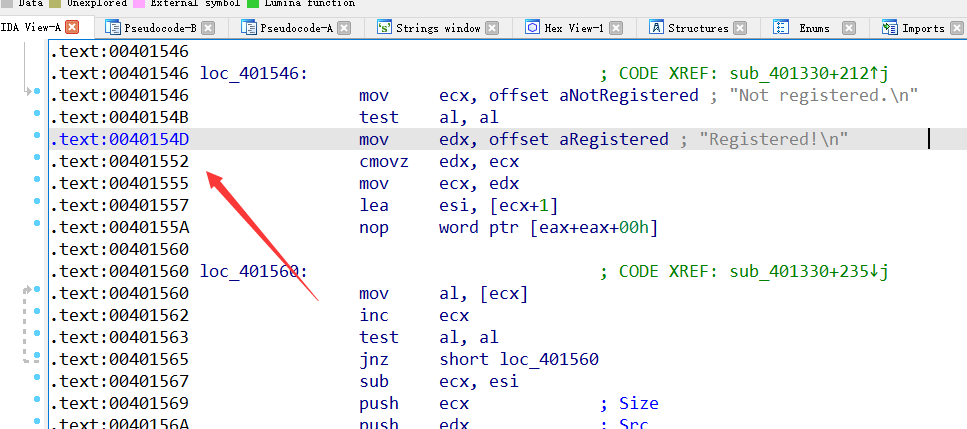The image size is (967, 429).
Task: Click the nop instruction mnemonic
Action: (374, 227)
